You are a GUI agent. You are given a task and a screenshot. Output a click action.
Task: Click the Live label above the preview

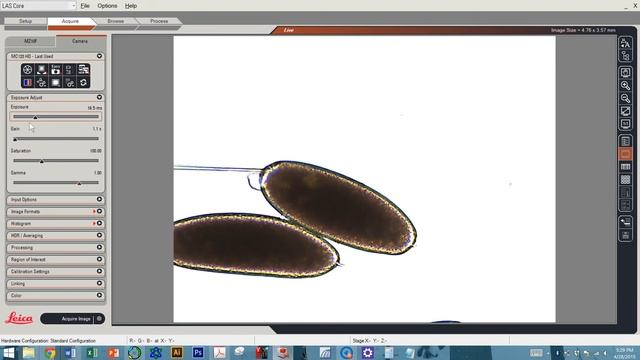point(289,30)
